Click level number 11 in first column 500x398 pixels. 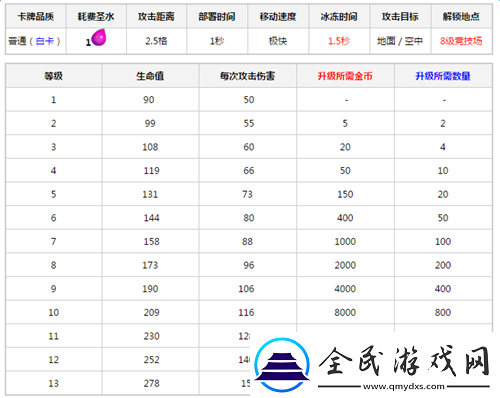[x=54, y=336]
